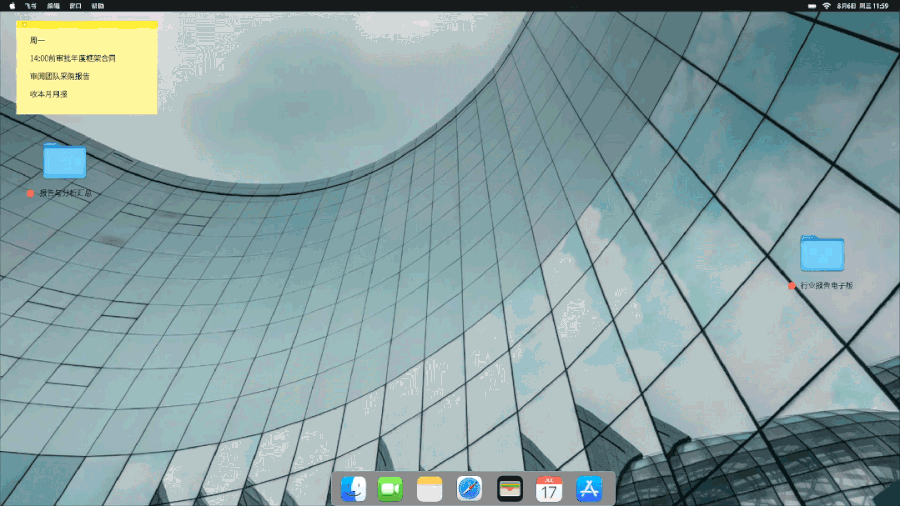900x506 pixels.
Task: Open the Apple menu
Action: click(12, 6)
